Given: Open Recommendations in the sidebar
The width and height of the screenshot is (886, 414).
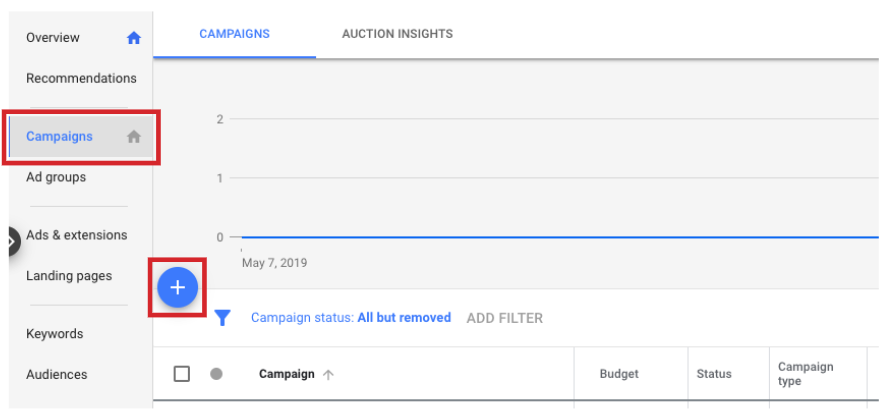Looking at the screenshot, I should tap(81, 78).
